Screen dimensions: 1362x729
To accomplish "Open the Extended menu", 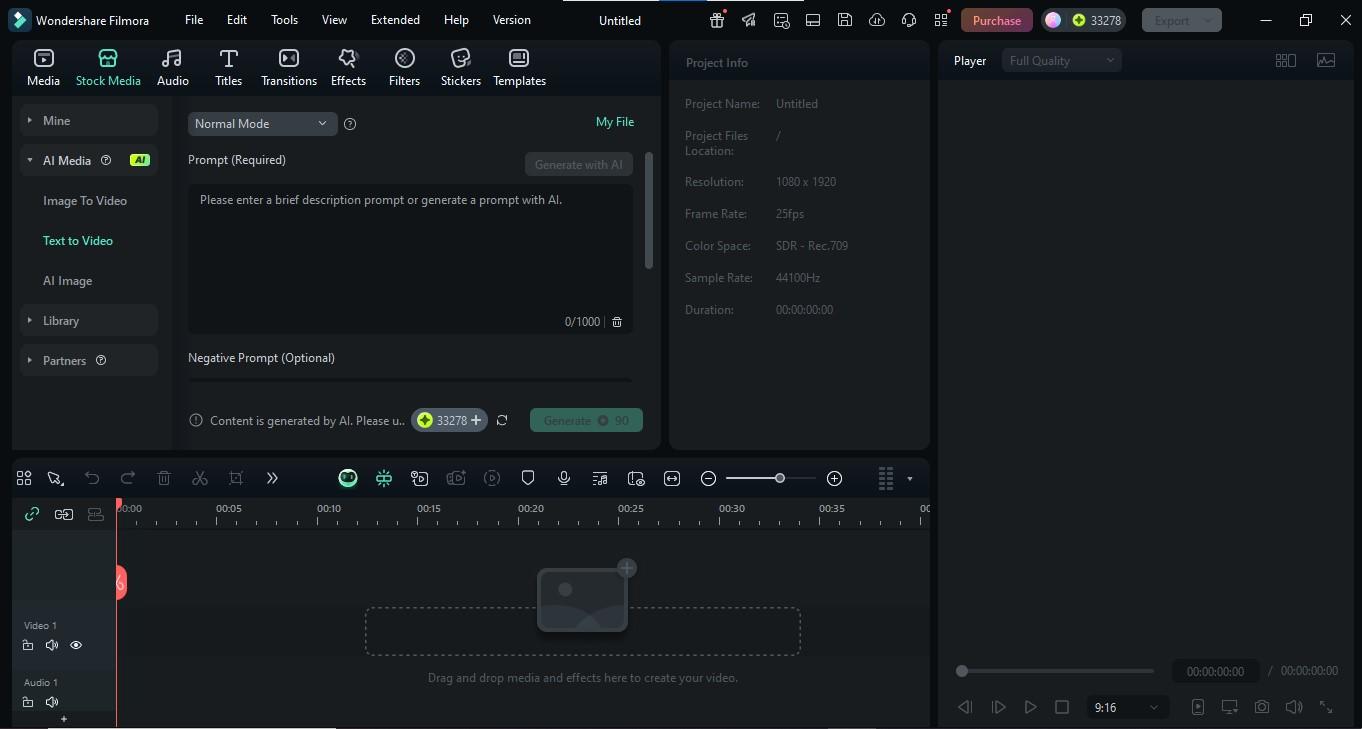I will click(x=395, y=20).
